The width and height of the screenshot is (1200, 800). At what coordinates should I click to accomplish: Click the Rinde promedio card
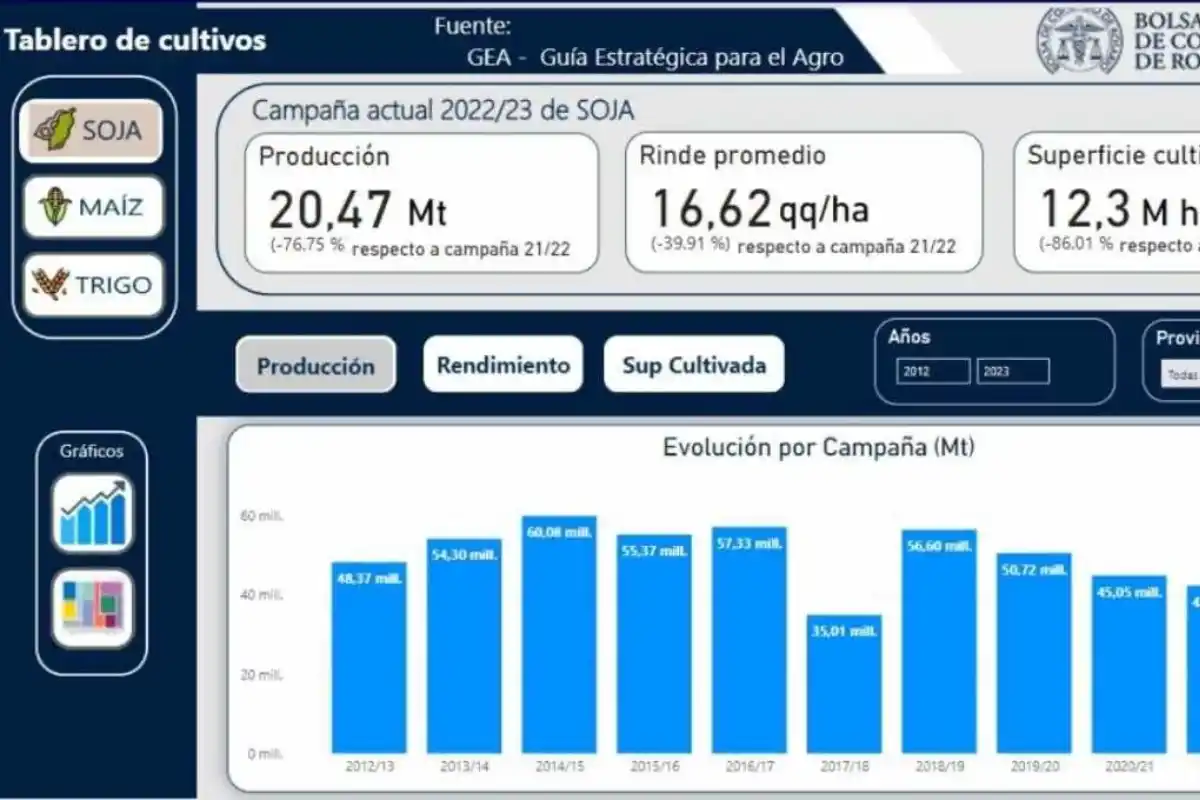[x=803, y=203]
